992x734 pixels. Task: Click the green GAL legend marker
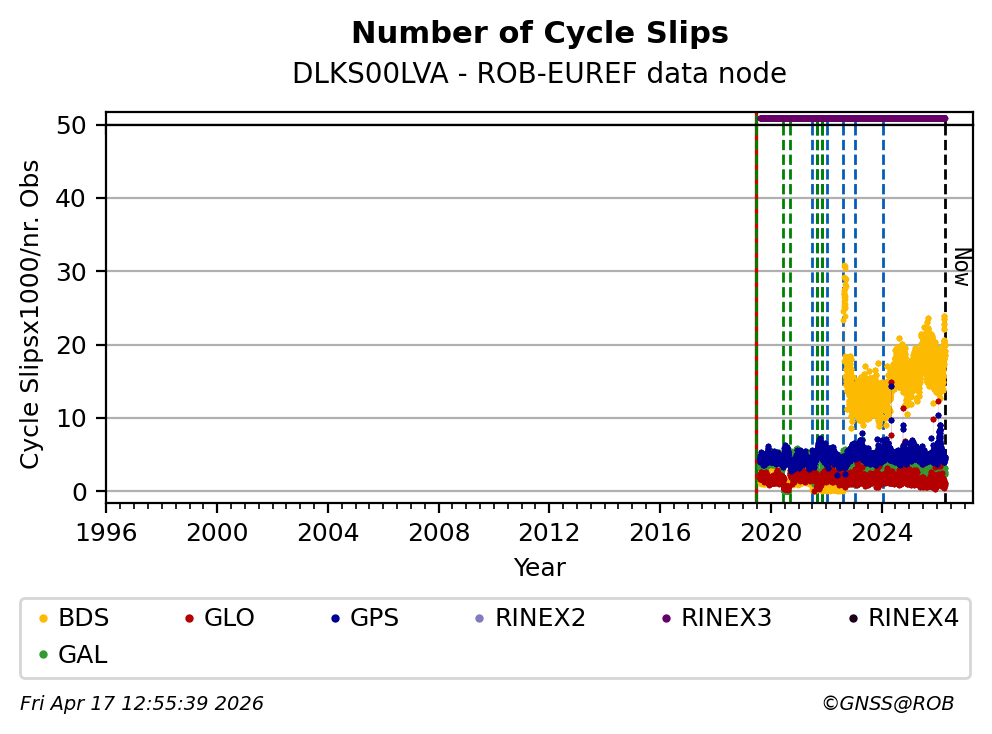[42, 656]
